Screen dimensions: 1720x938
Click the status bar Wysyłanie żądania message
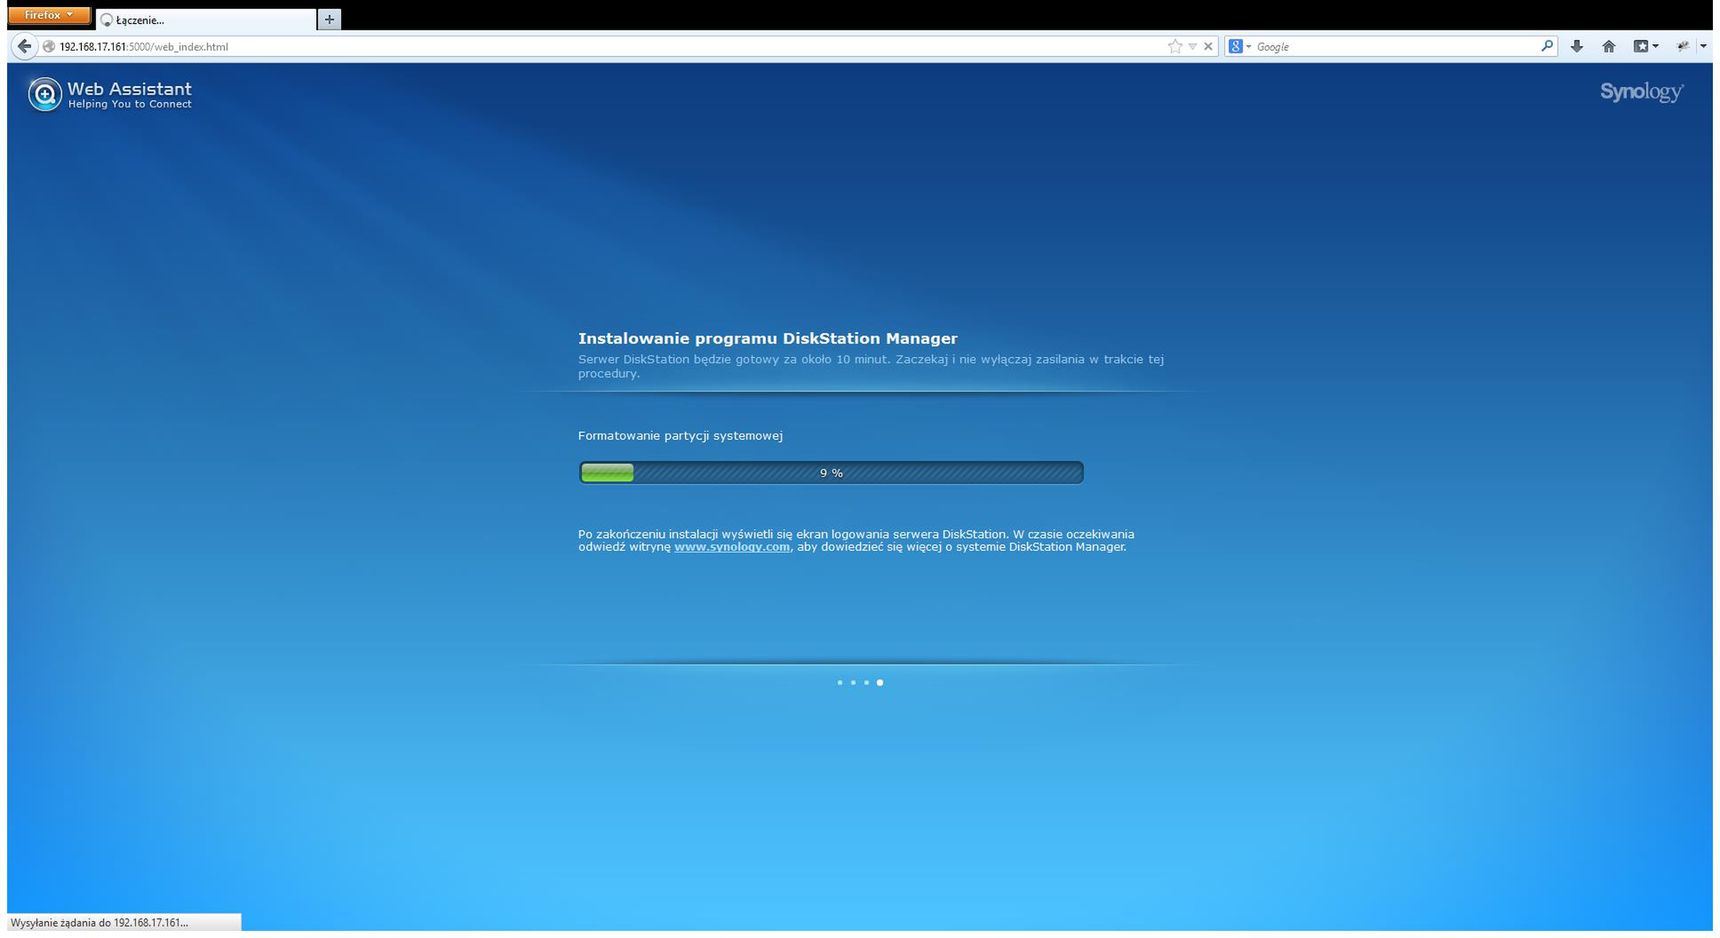pyautogui.click(x=99, y=923)
